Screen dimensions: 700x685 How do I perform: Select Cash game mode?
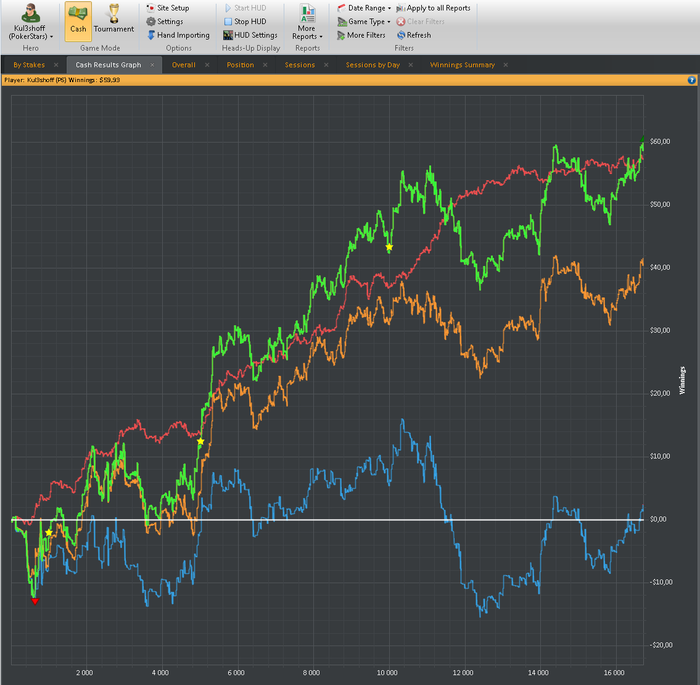click(x=78, y=21)
